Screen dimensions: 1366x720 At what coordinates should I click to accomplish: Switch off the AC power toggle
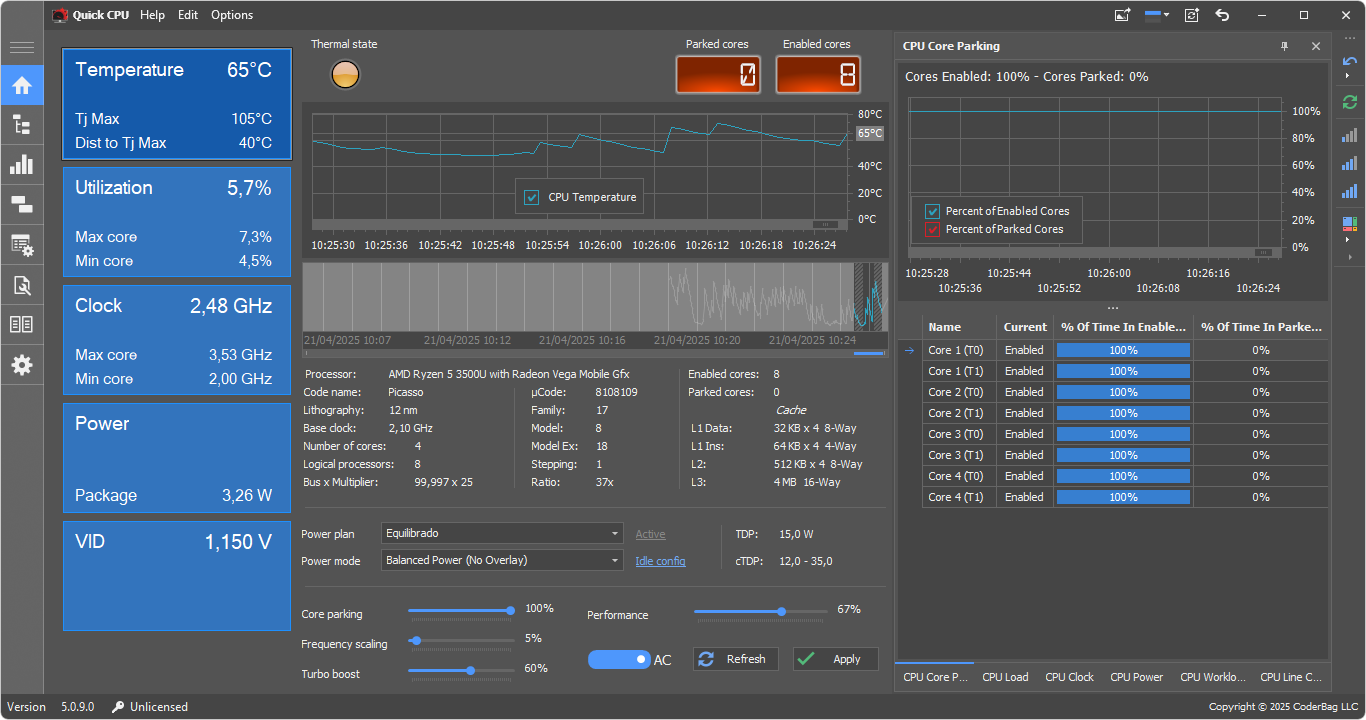pyautogui.click(x=619, y=659)
